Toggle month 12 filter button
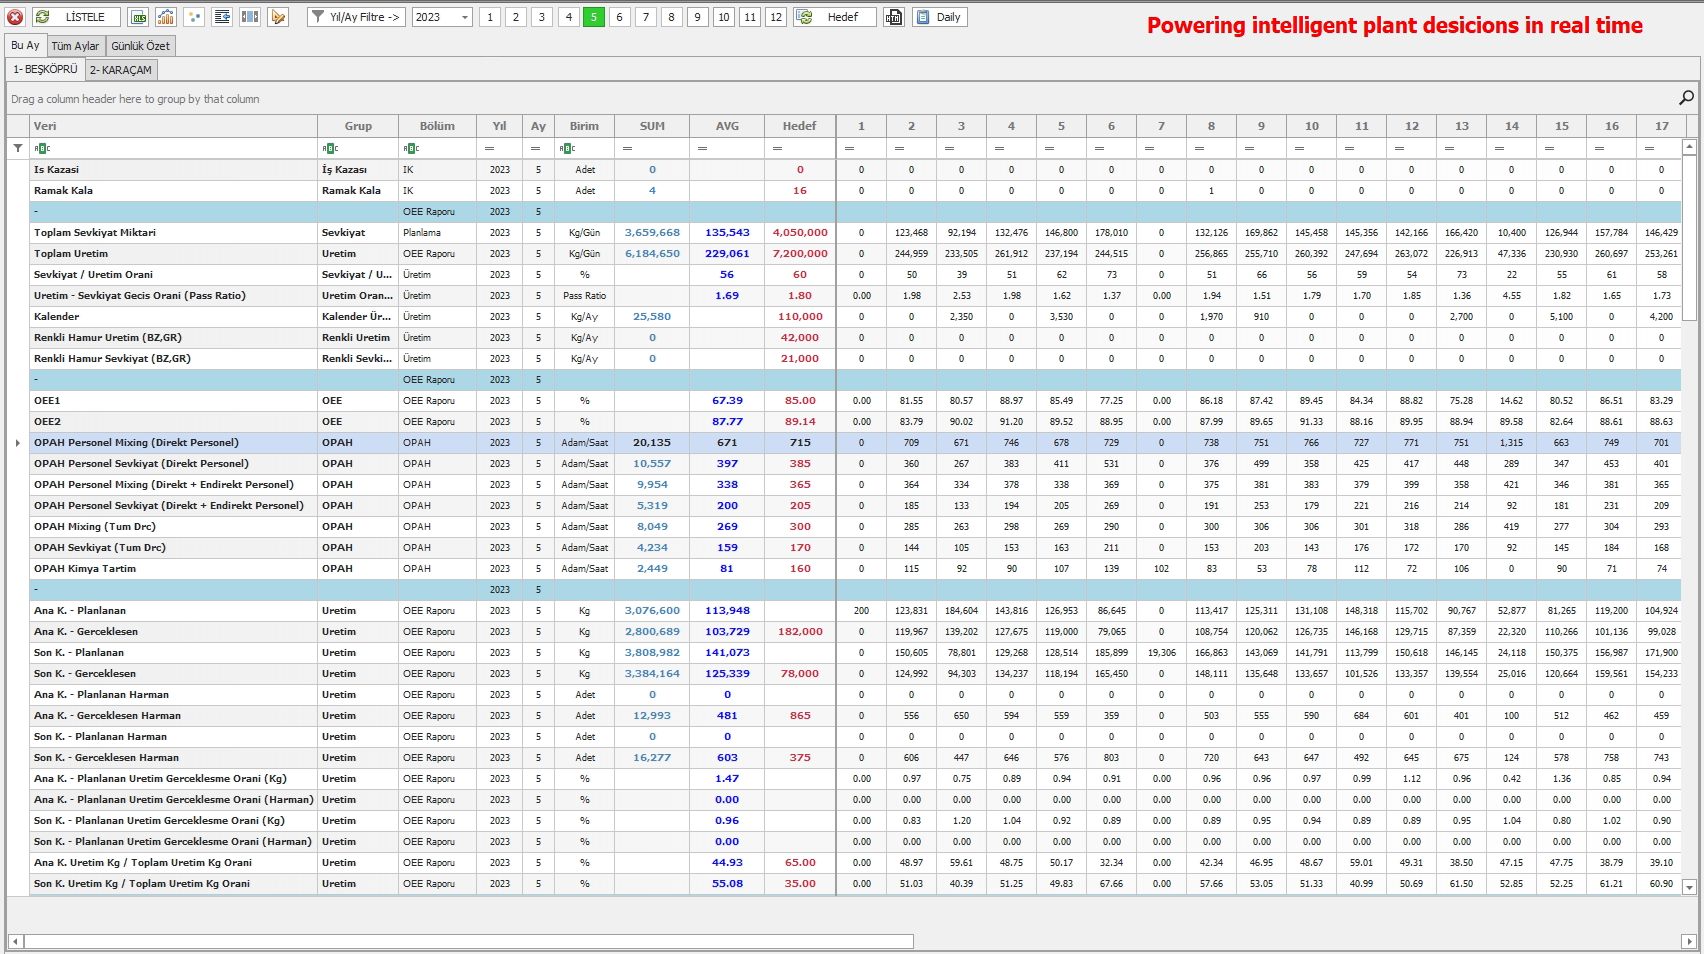Screen dimensions: 1704x954 click(776, 17)
